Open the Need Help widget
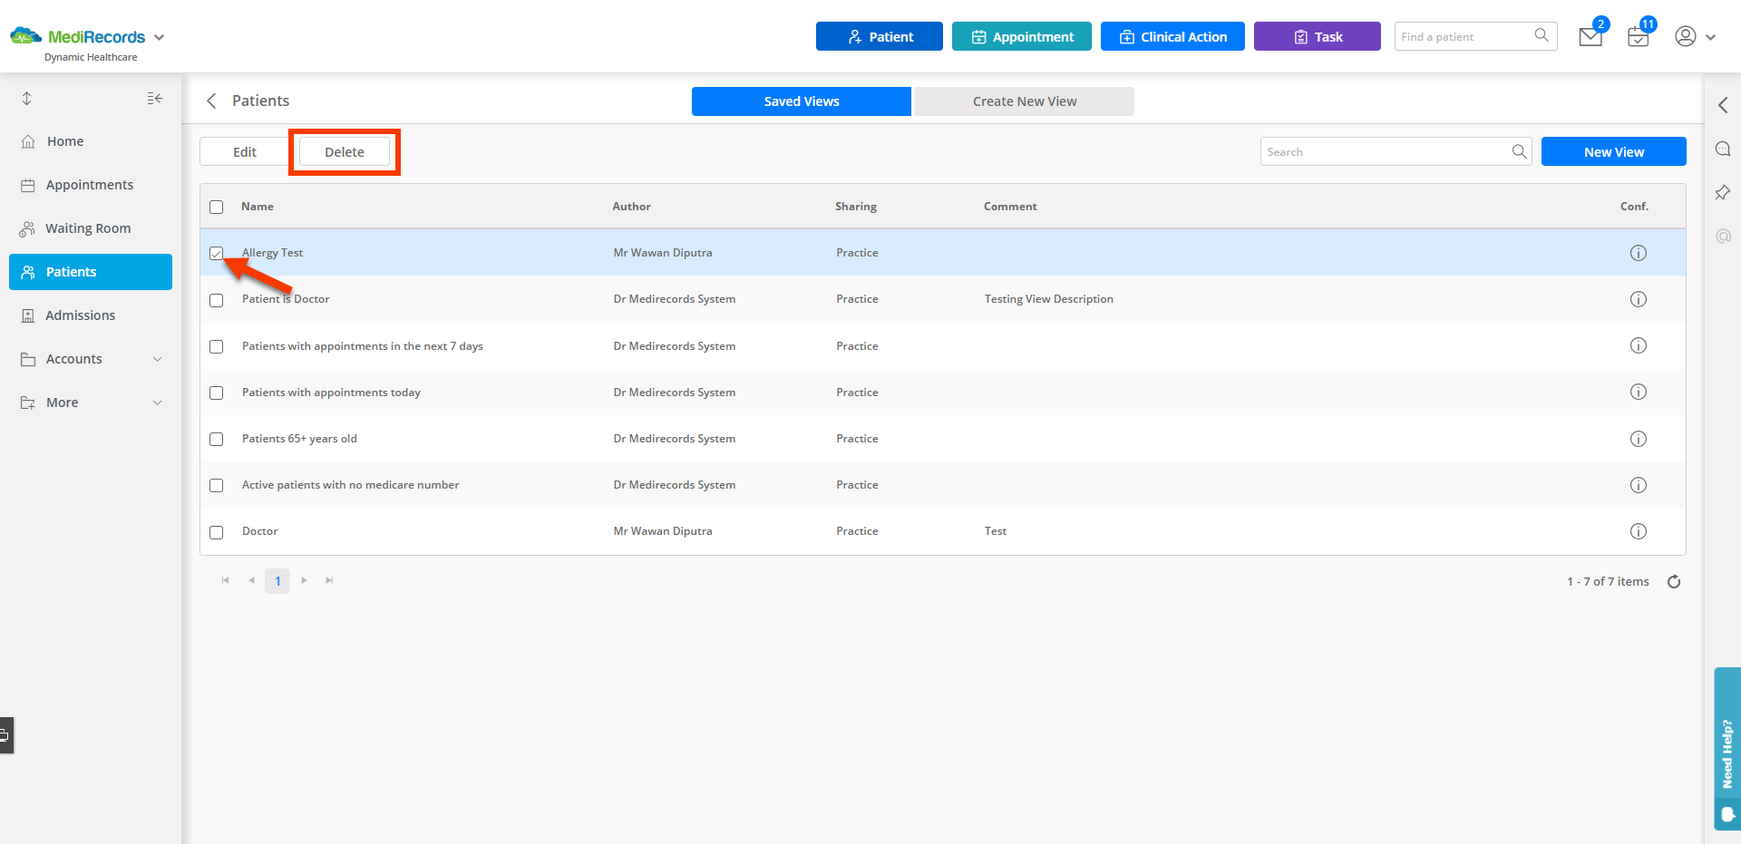The width and height of the screenshot is (1741, 844). [1727, 749]
